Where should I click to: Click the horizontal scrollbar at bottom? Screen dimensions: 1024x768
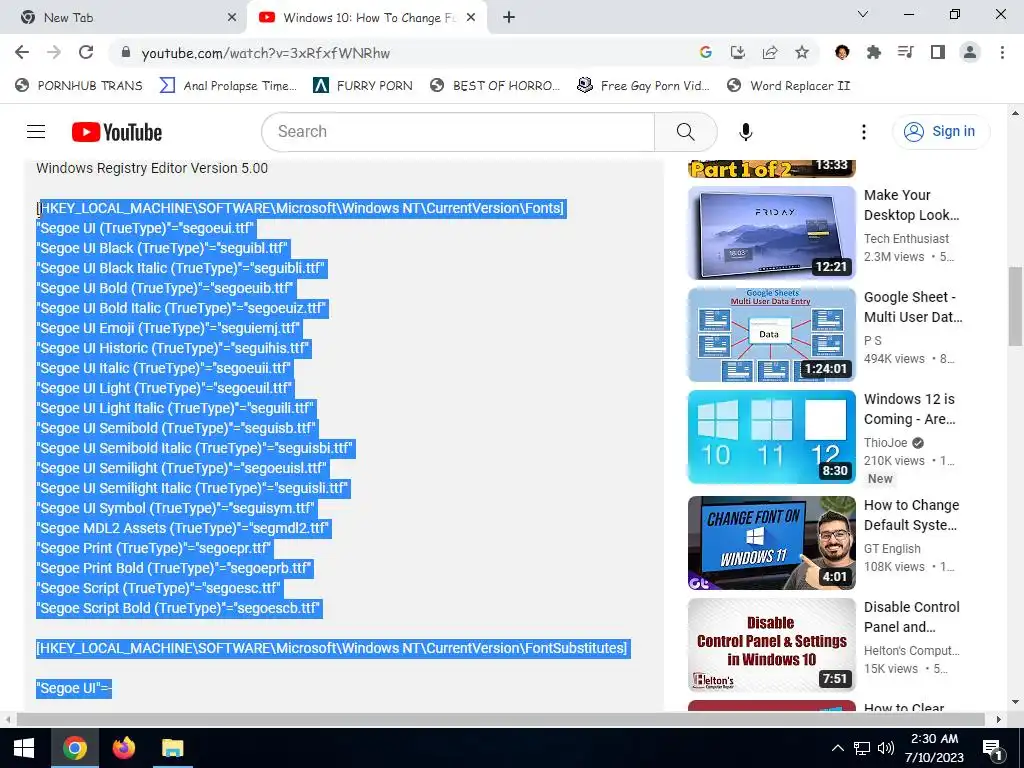(x=500, y=719)
